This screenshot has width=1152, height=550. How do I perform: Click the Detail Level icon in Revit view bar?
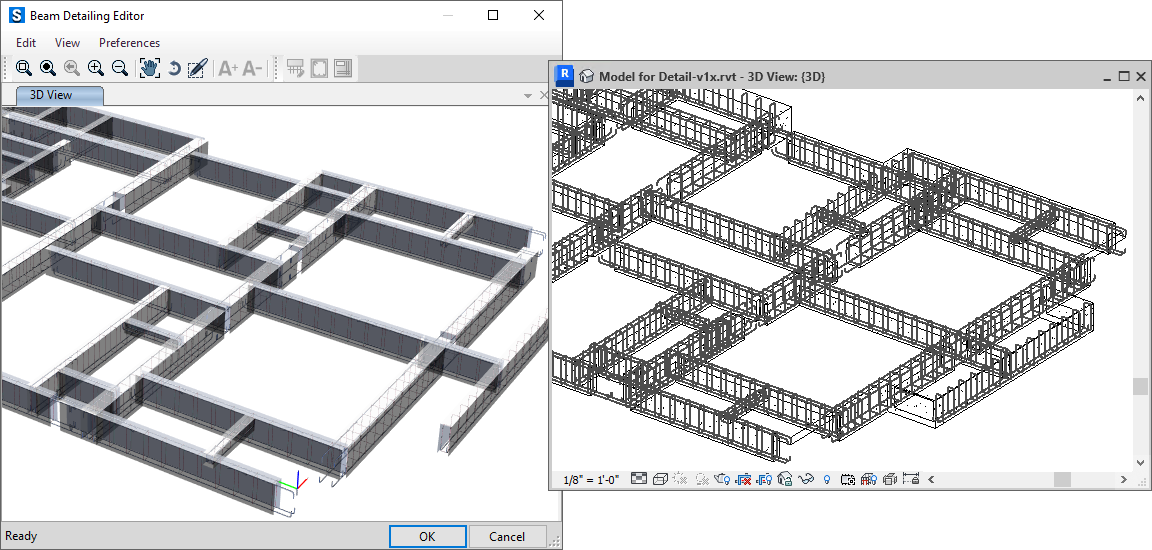639,479
